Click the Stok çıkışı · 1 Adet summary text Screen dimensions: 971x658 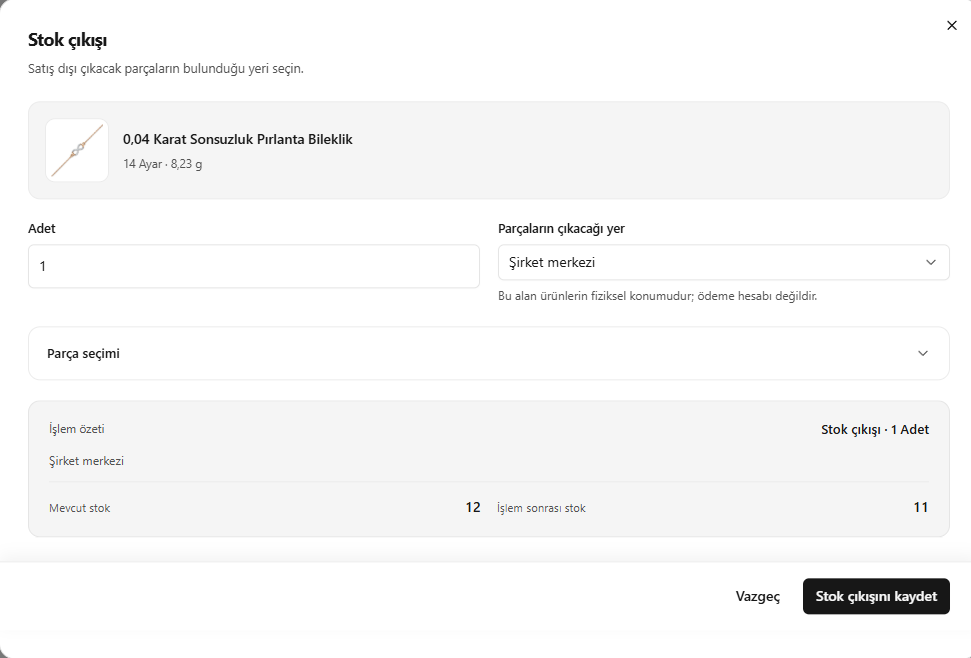pos(875,430)
